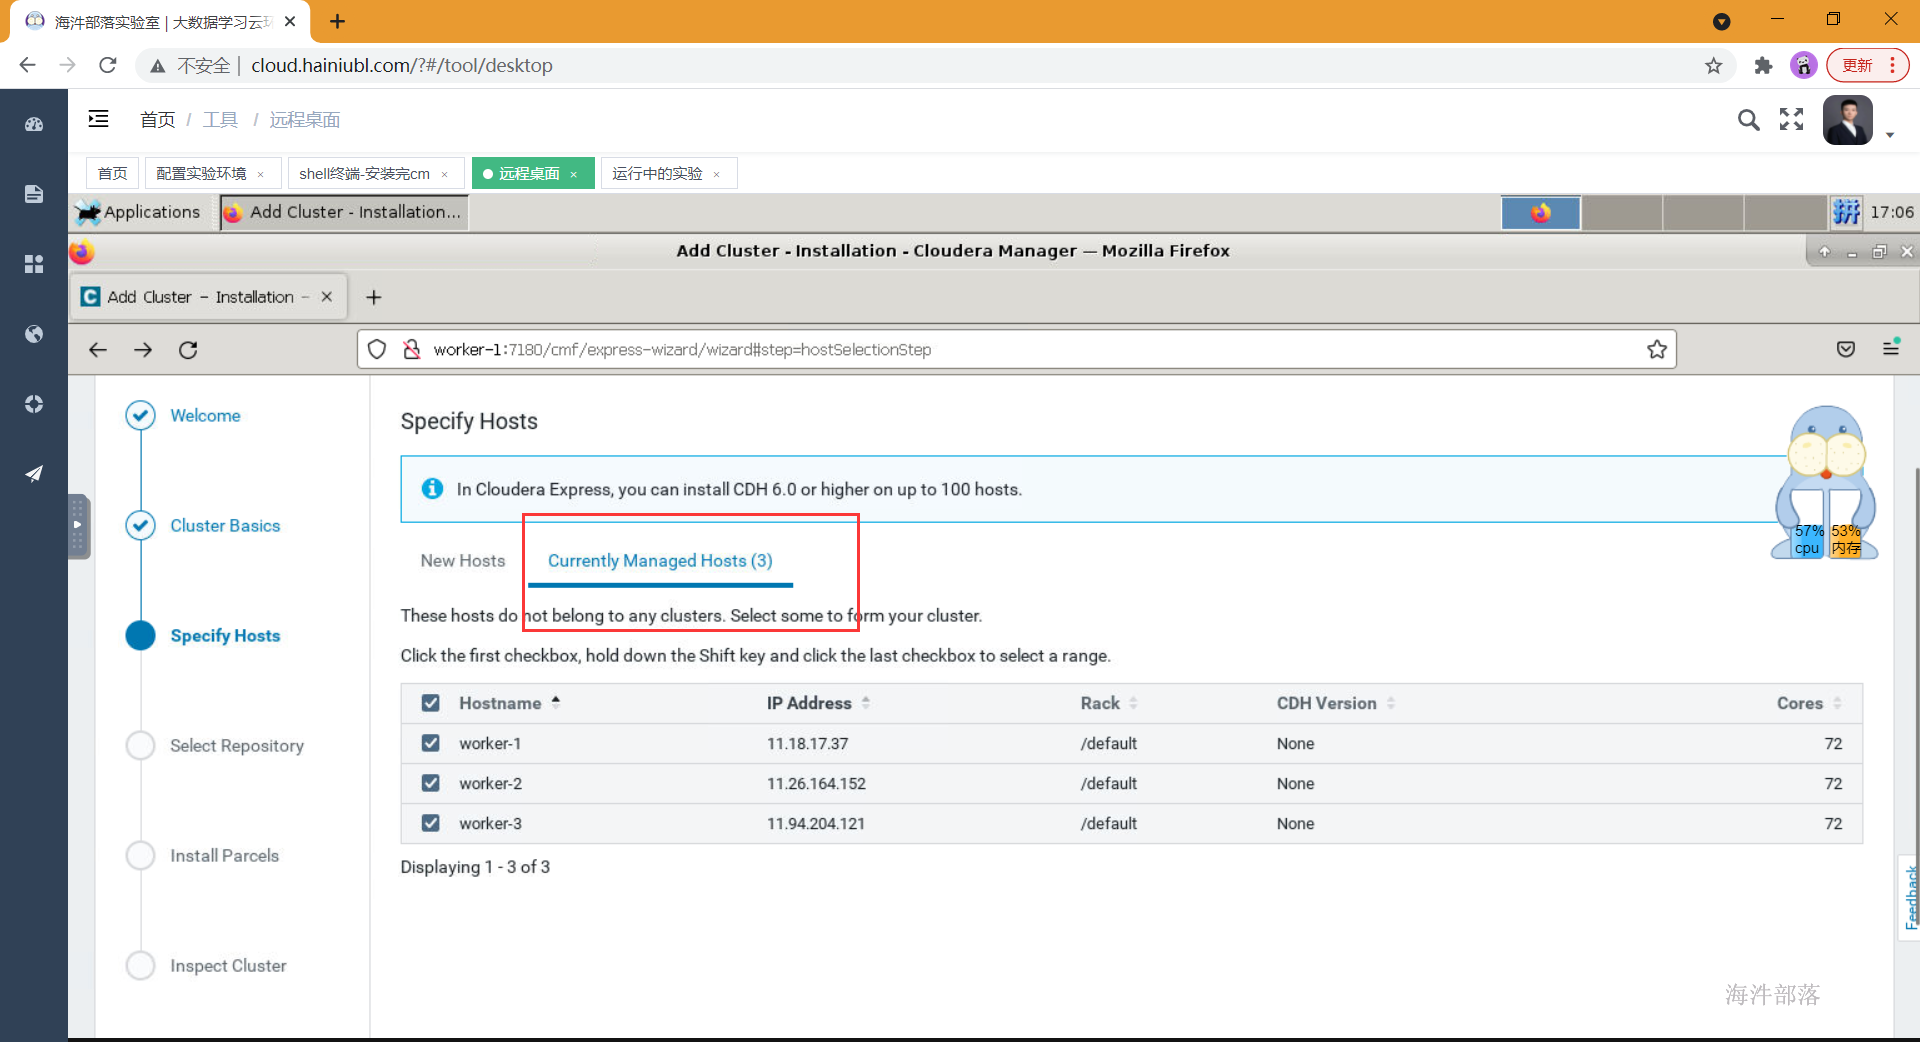Click Firefox back arrow in remote desktop

tap(98, 350)
